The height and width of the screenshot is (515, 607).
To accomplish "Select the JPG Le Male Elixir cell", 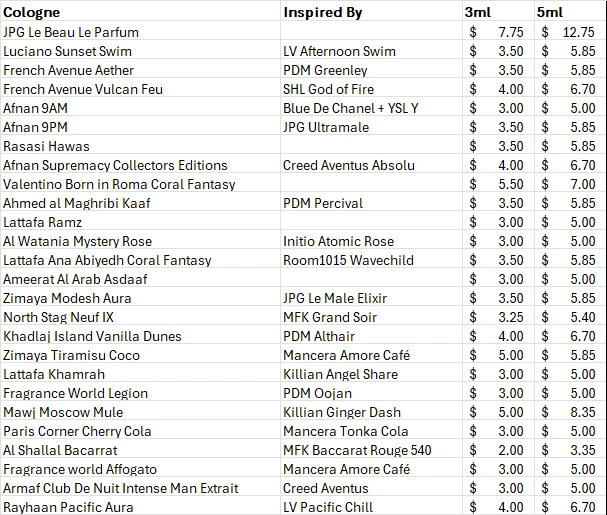I will tap(372, 298).
